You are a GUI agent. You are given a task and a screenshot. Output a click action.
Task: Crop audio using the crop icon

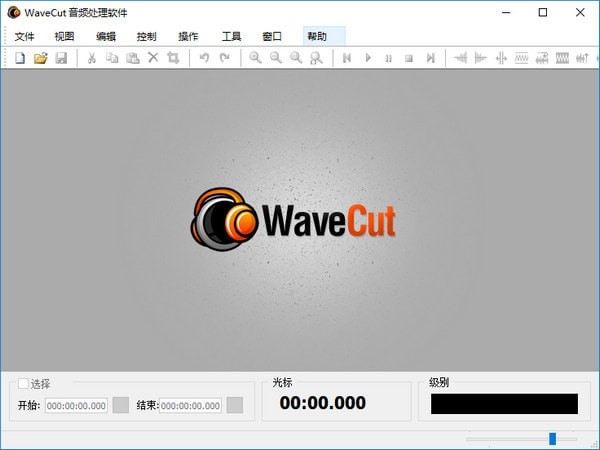click(173, 58)
